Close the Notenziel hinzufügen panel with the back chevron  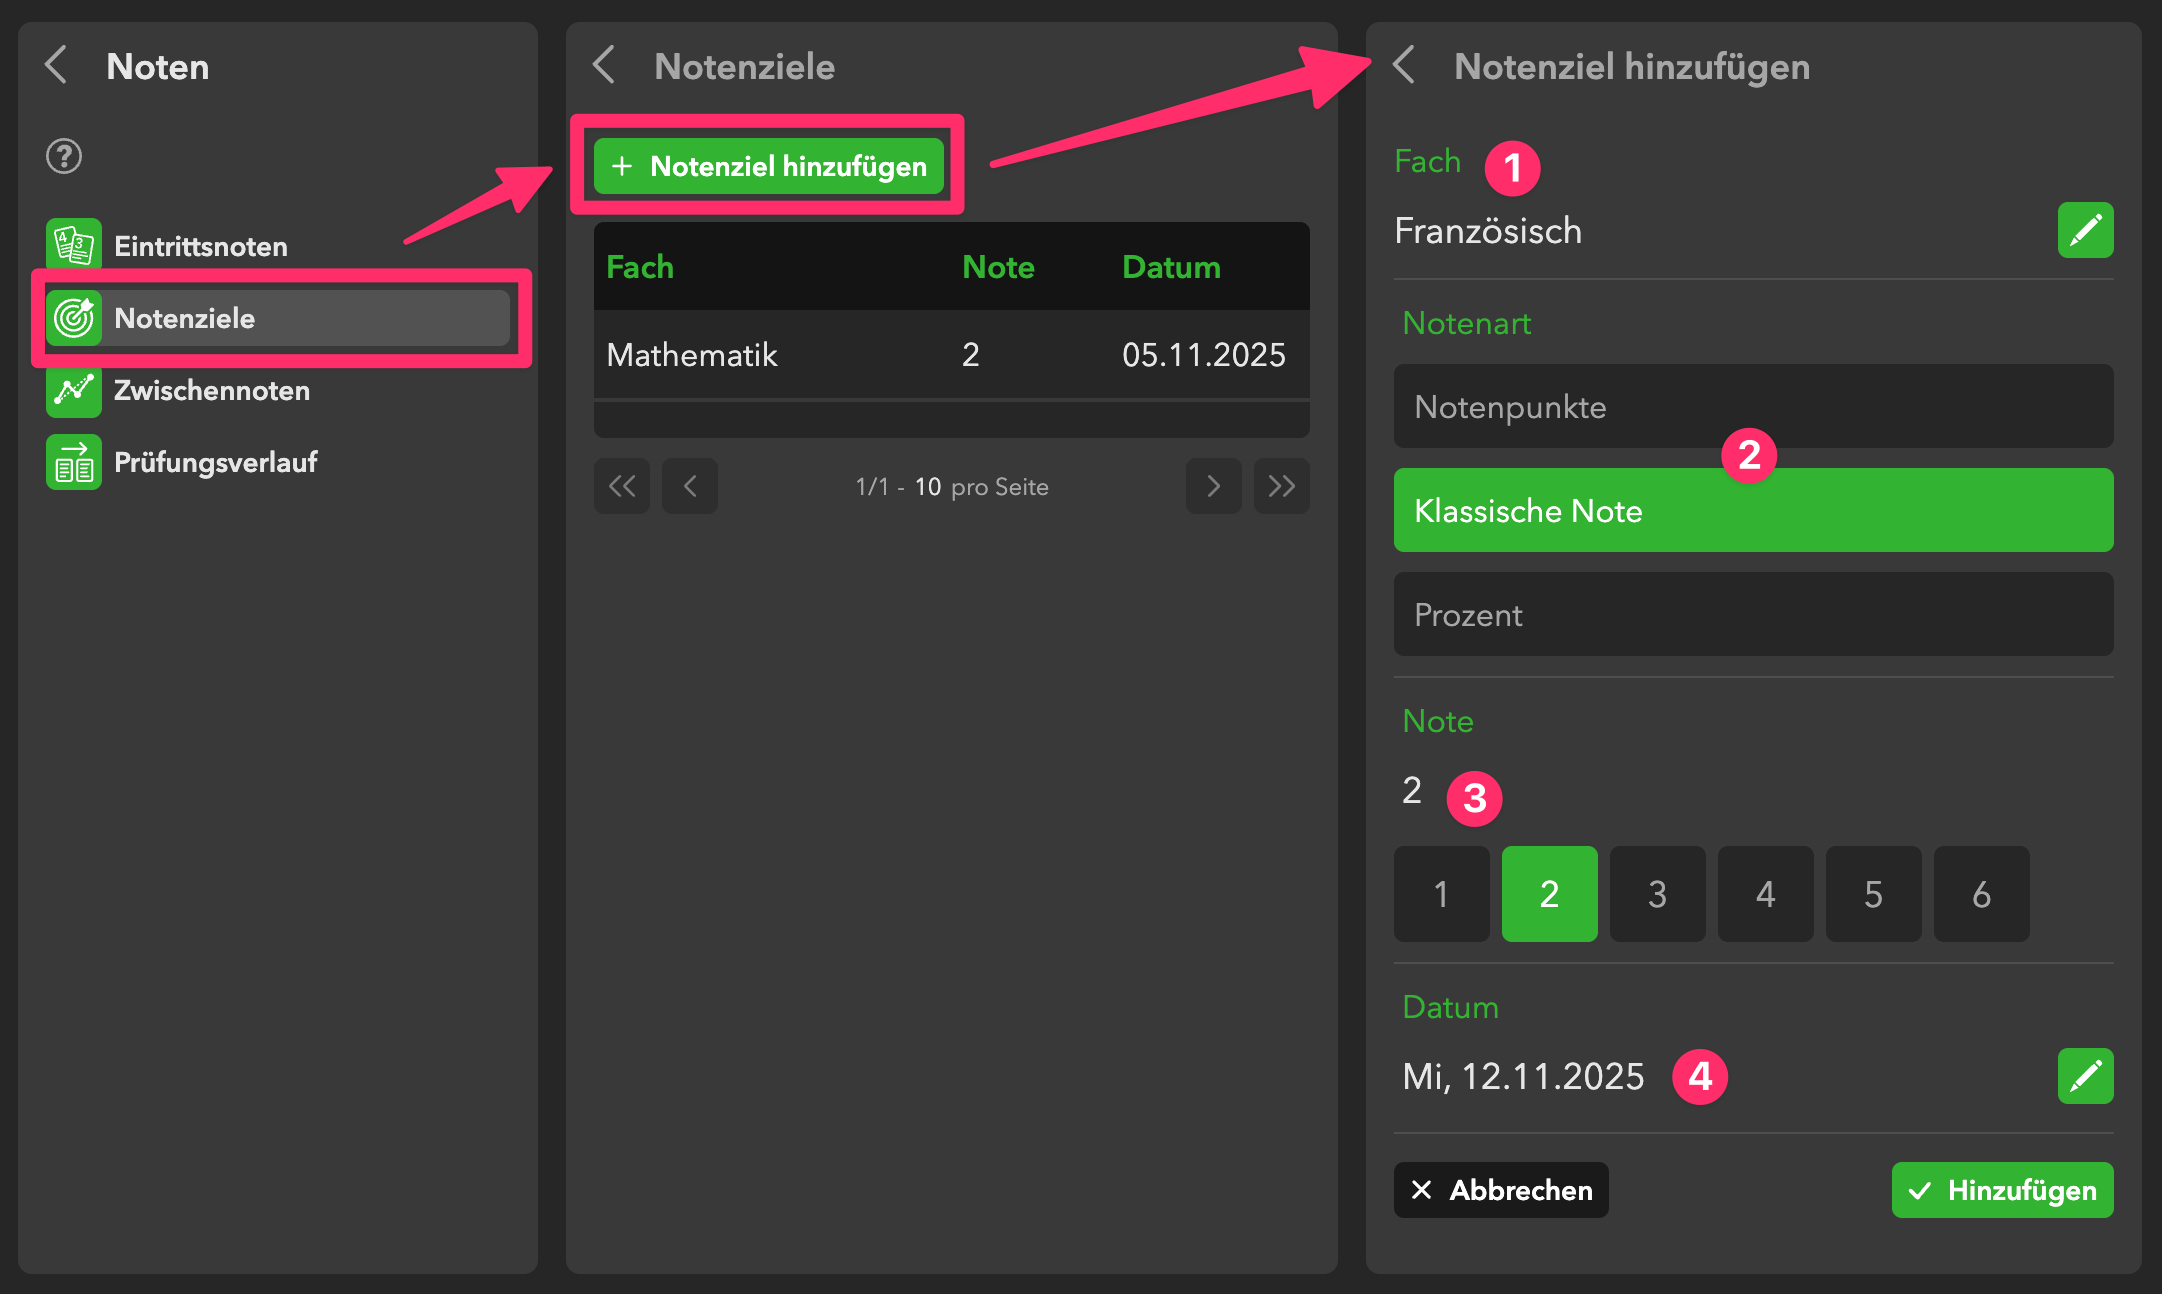point(1404,66)
